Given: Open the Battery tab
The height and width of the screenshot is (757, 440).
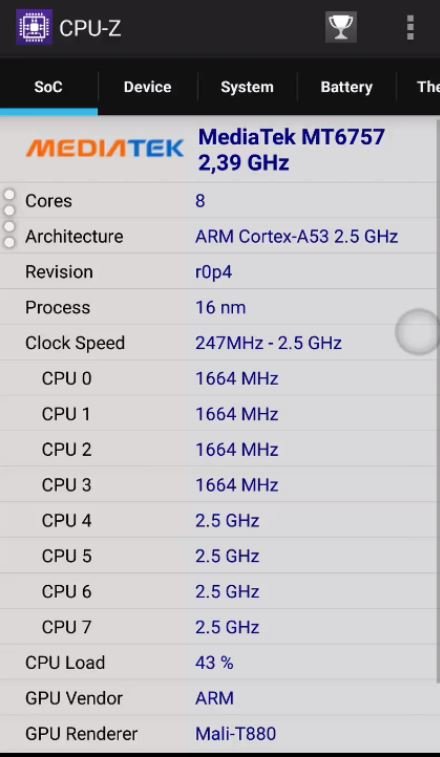Looking at the screenshot, I should (x=346, y=87).
